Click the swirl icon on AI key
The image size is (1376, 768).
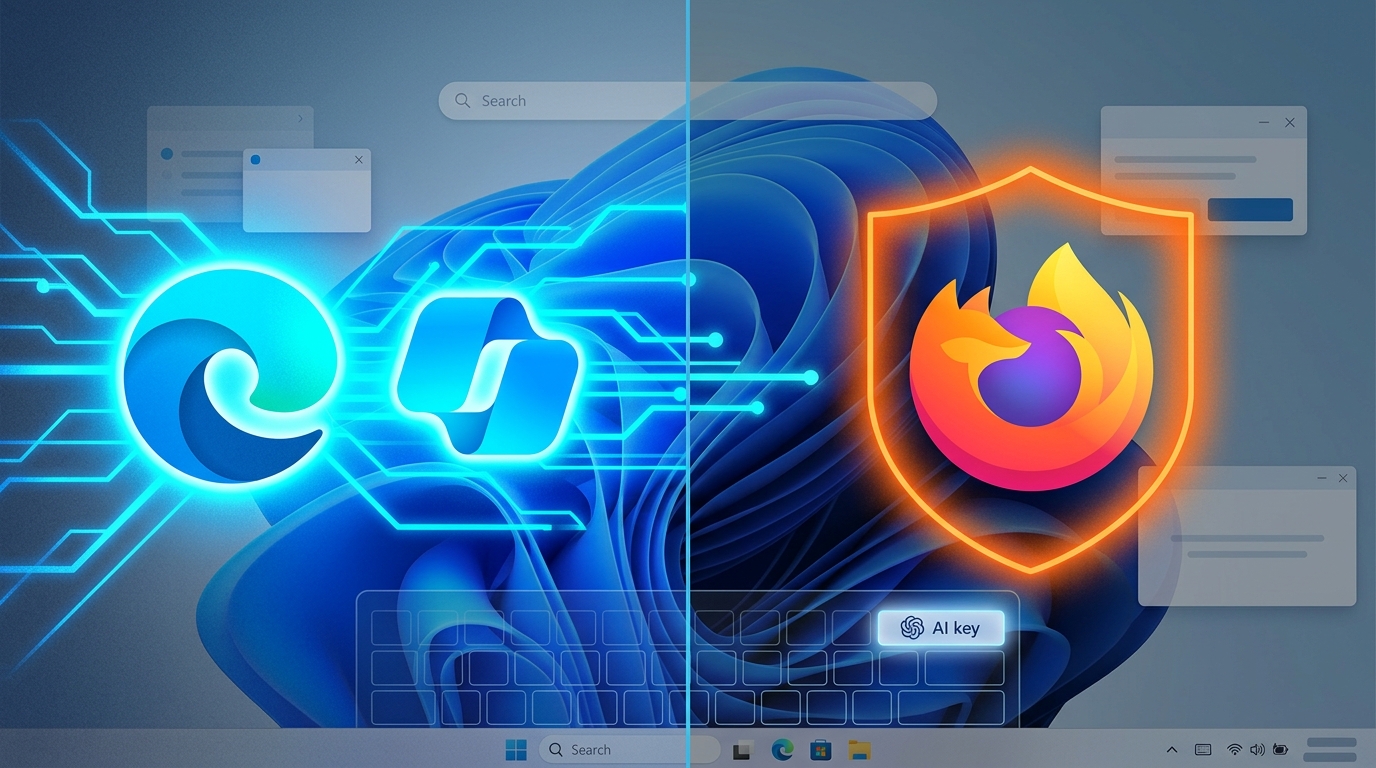(911, 628)
